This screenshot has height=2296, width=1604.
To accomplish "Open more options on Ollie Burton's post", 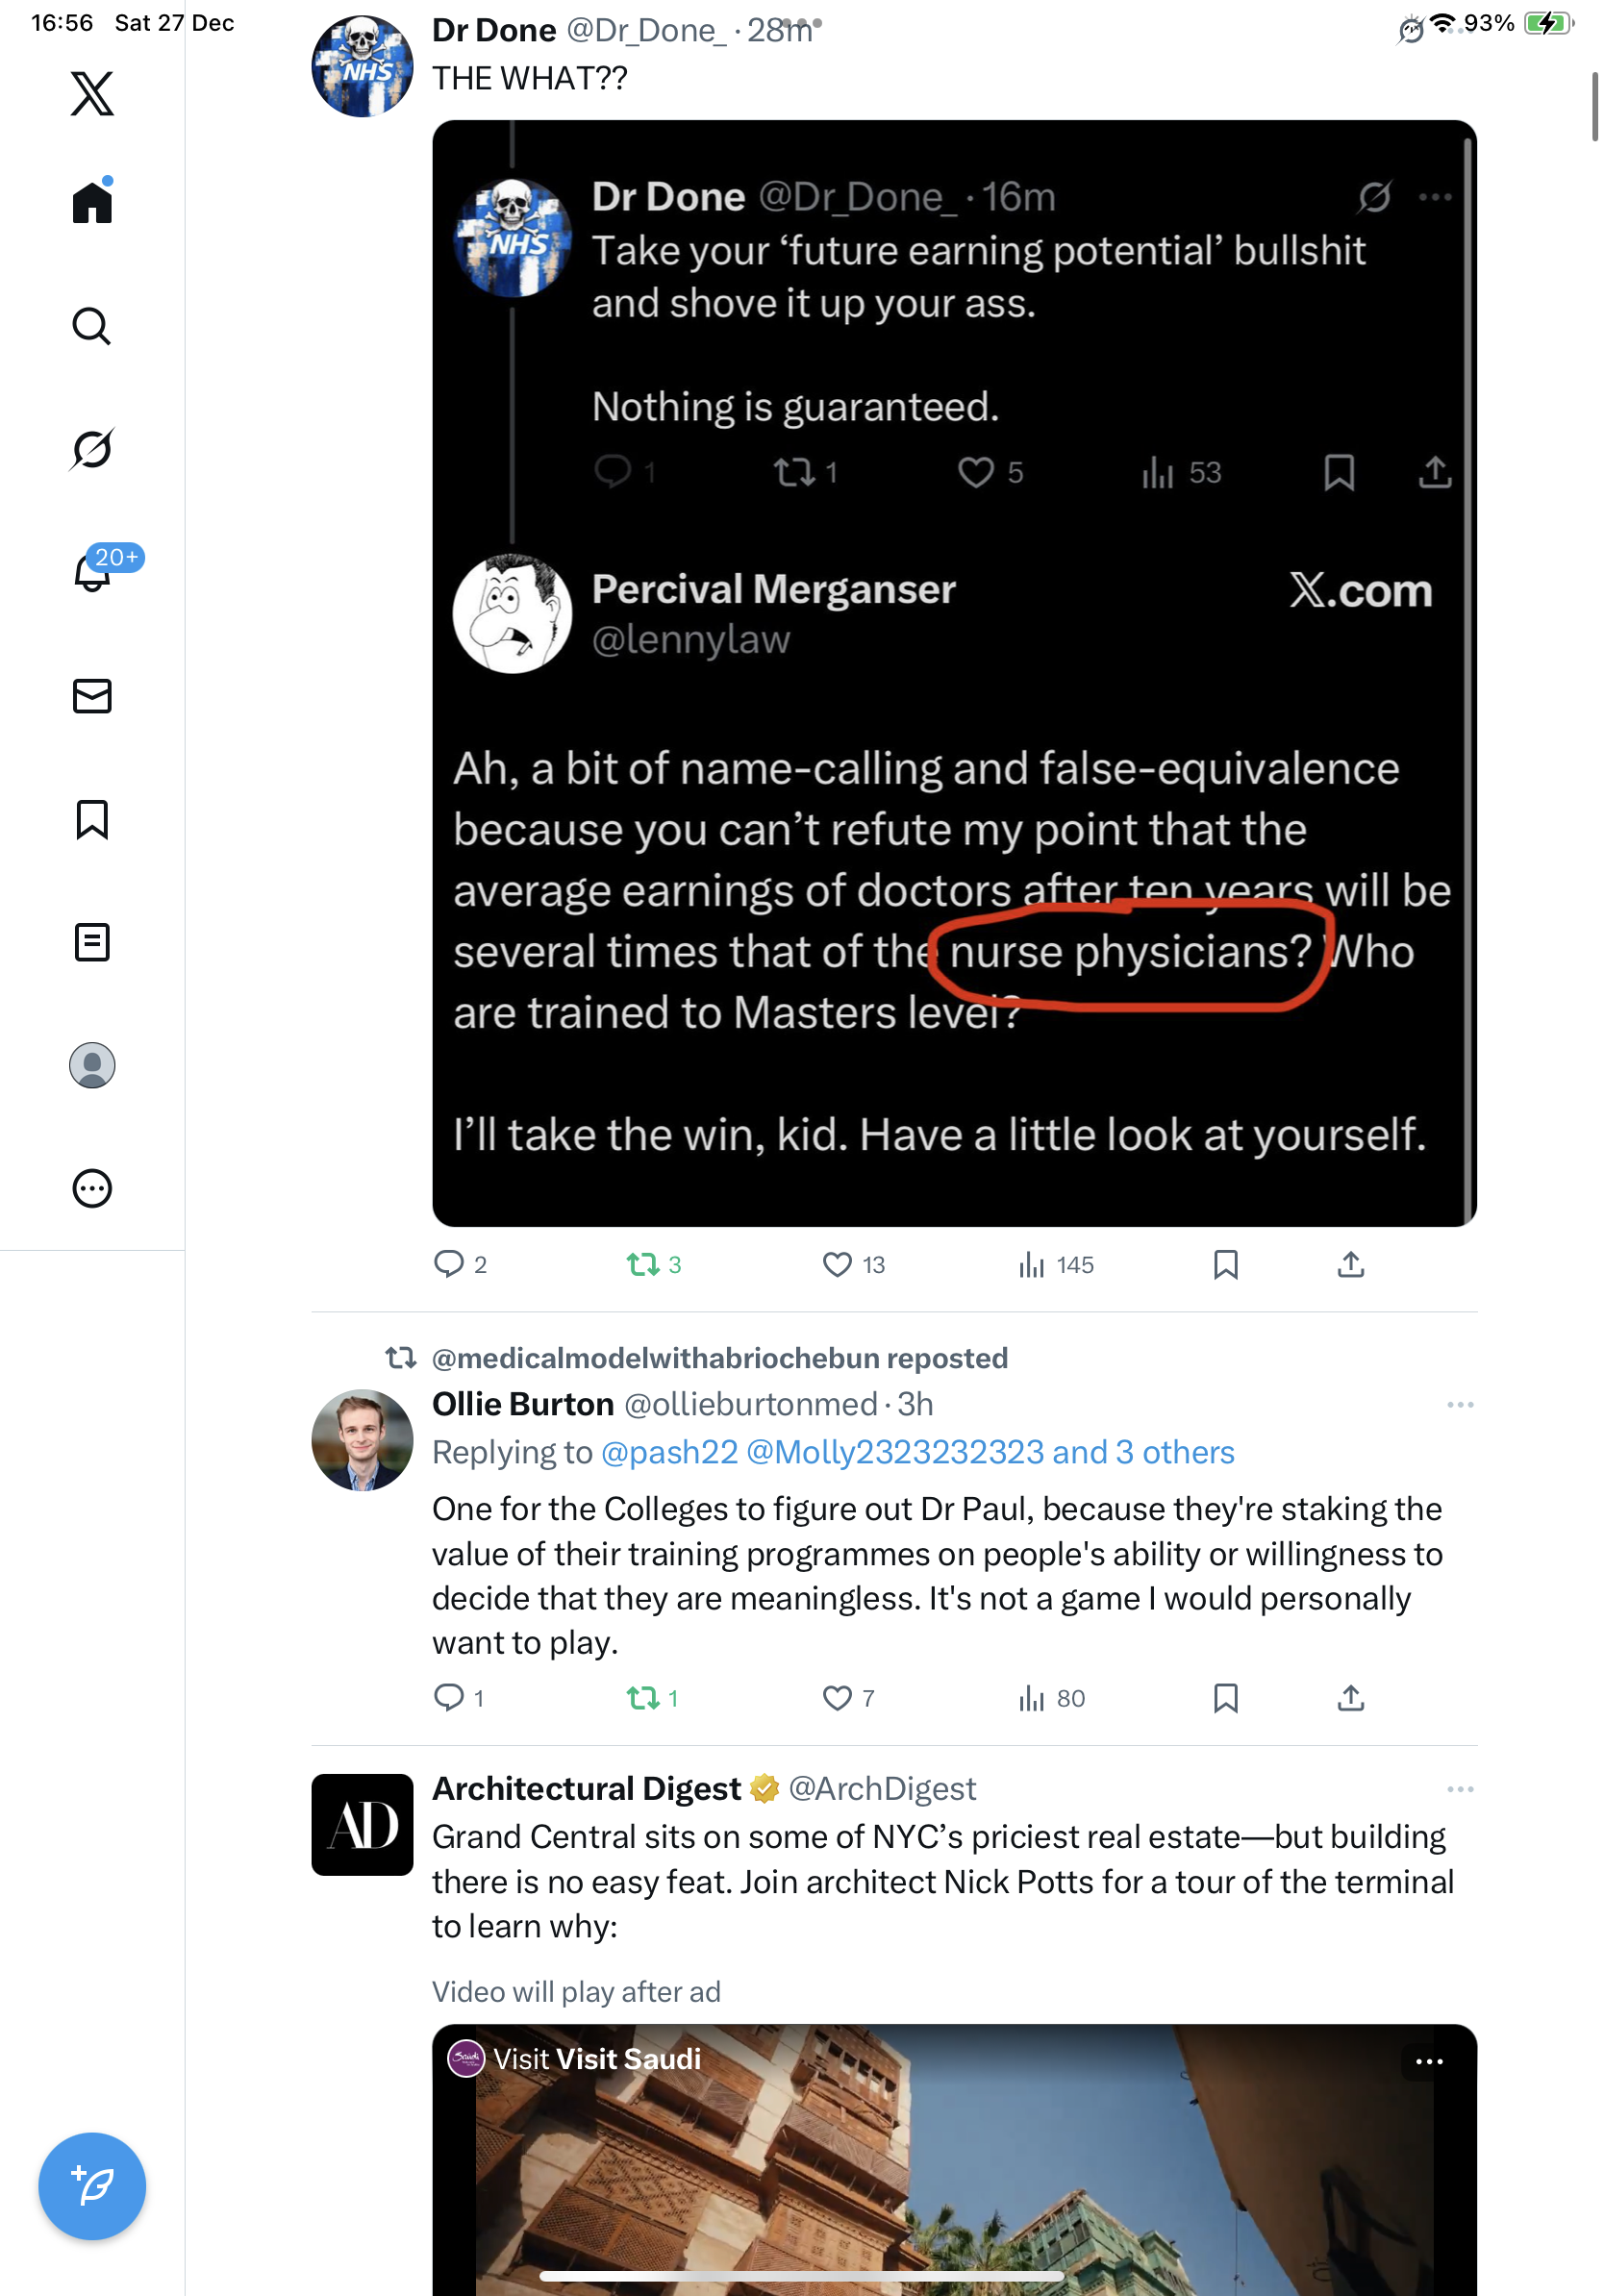I will coord(1459,1405).
